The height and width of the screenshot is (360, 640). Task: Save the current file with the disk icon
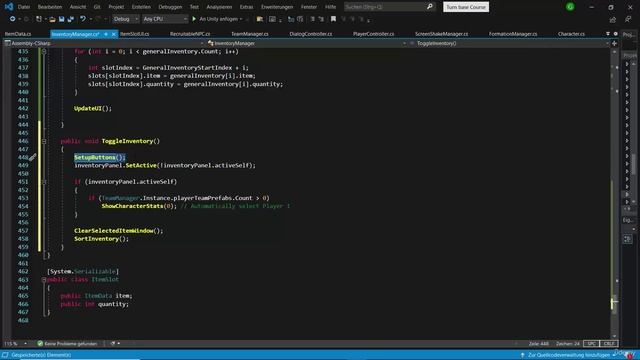coord(61,19)
